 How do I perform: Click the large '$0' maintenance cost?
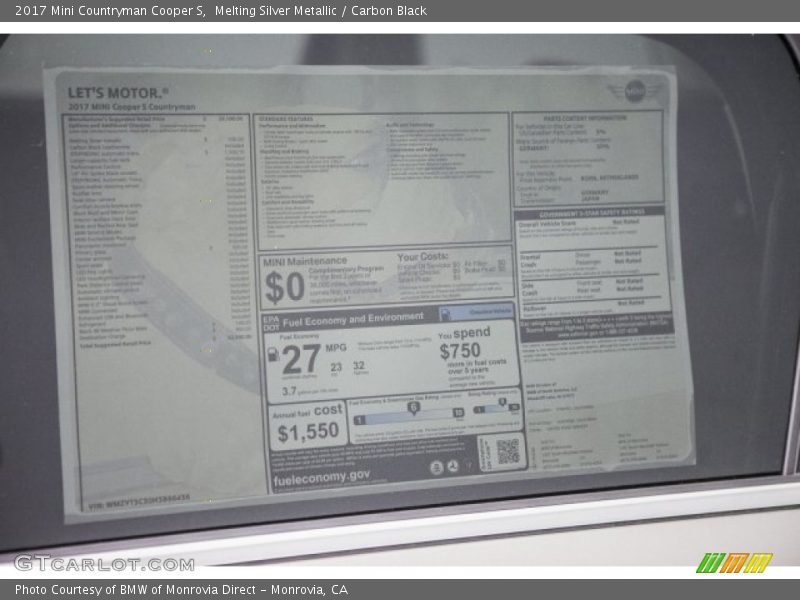[x=284, y=287]
